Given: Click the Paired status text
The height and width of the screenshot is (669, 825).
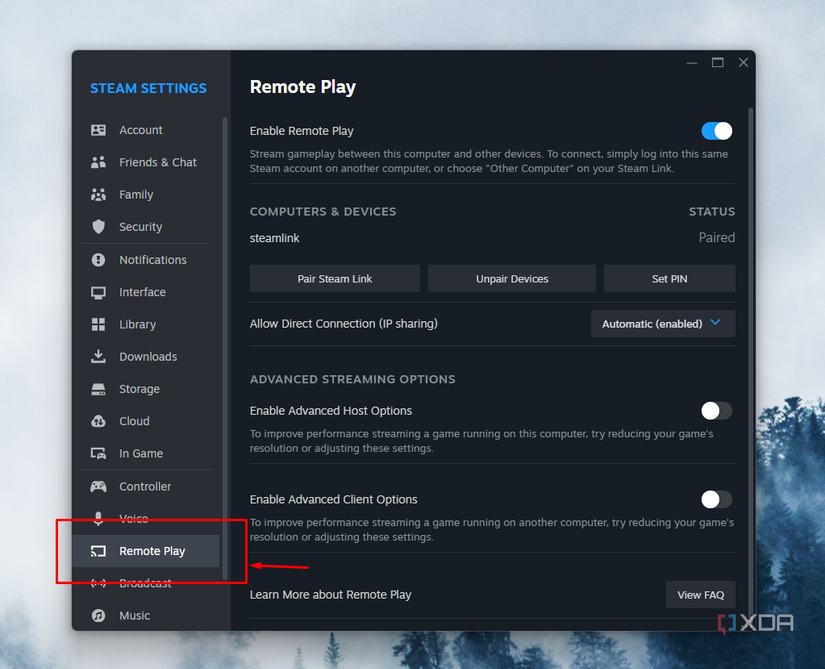Looking at the screenshot, I should click(x=717, y=238).
